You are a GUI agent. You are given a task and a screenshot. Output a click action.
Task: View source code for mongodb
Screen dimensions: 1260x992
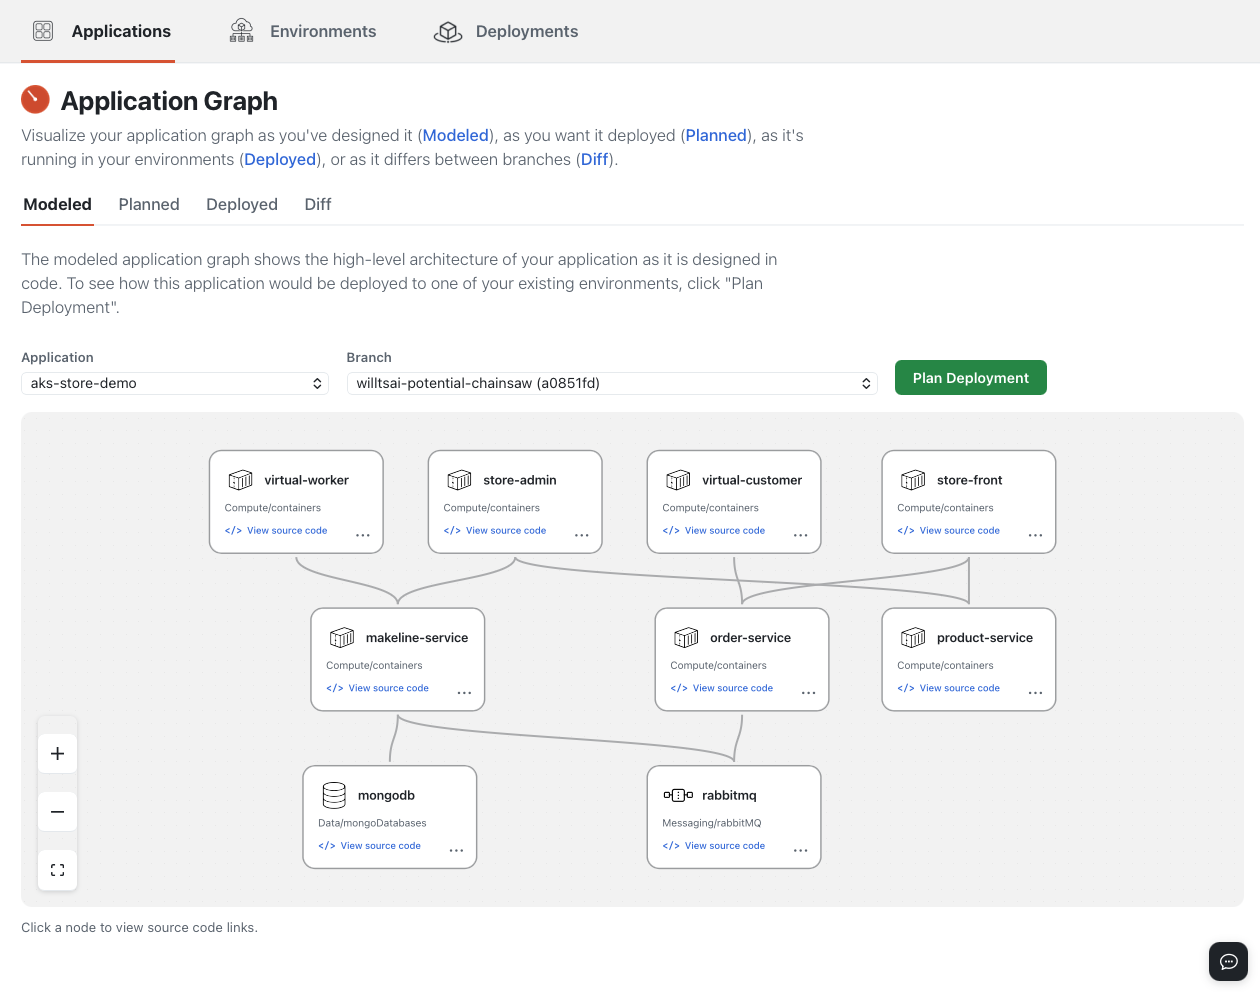pos(370,846)
